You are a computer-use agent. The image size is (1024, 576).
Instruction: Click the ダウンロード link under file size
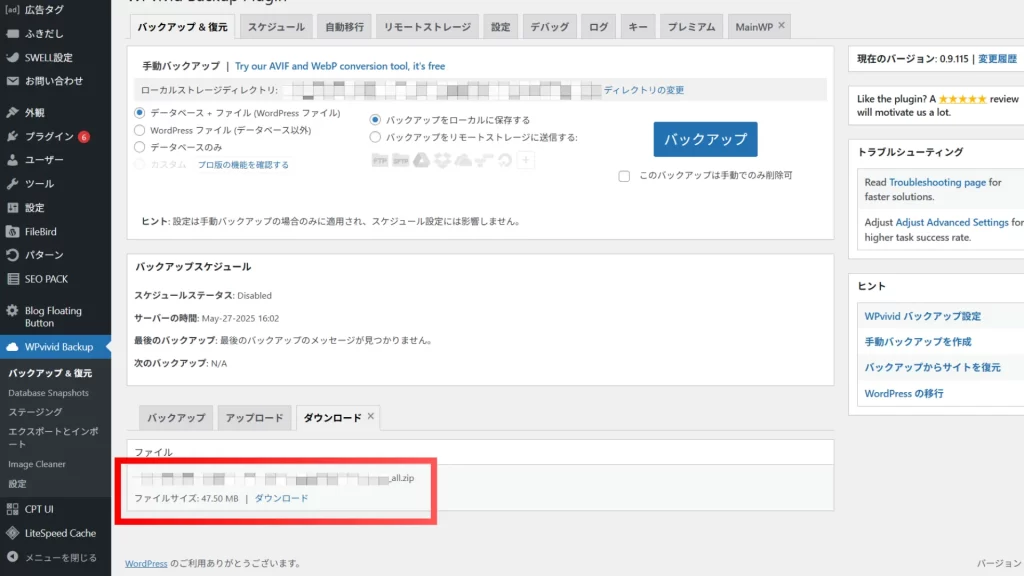point(281,498)
